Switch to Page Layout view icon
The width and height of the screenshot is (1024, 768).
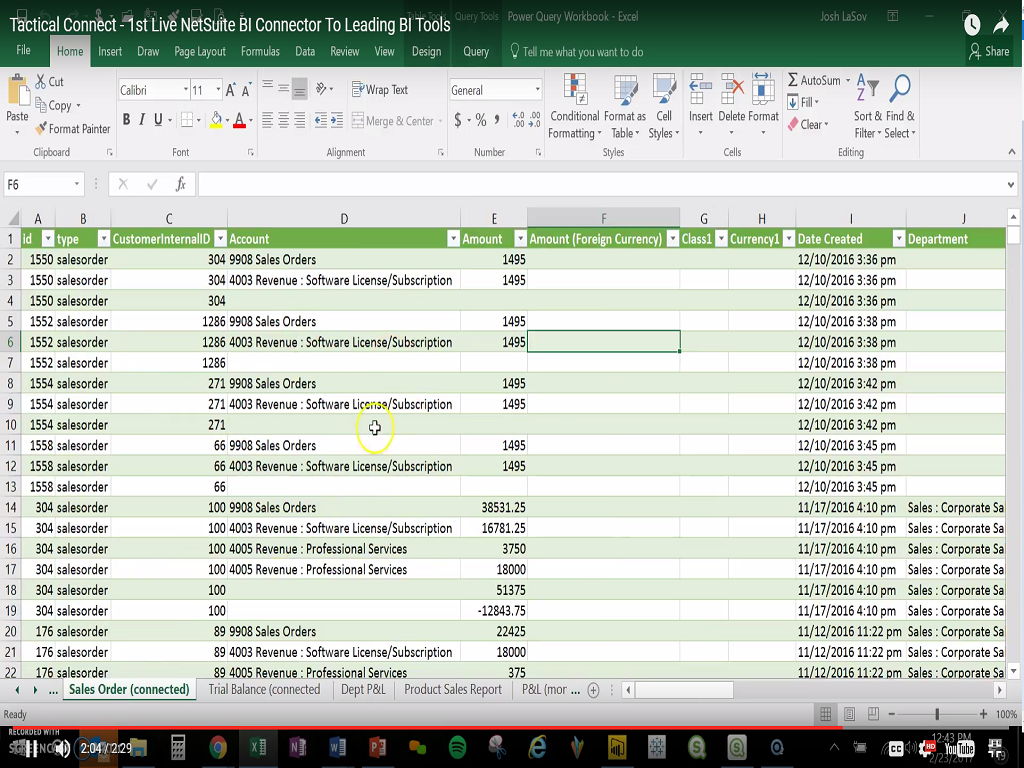(849, 714)
